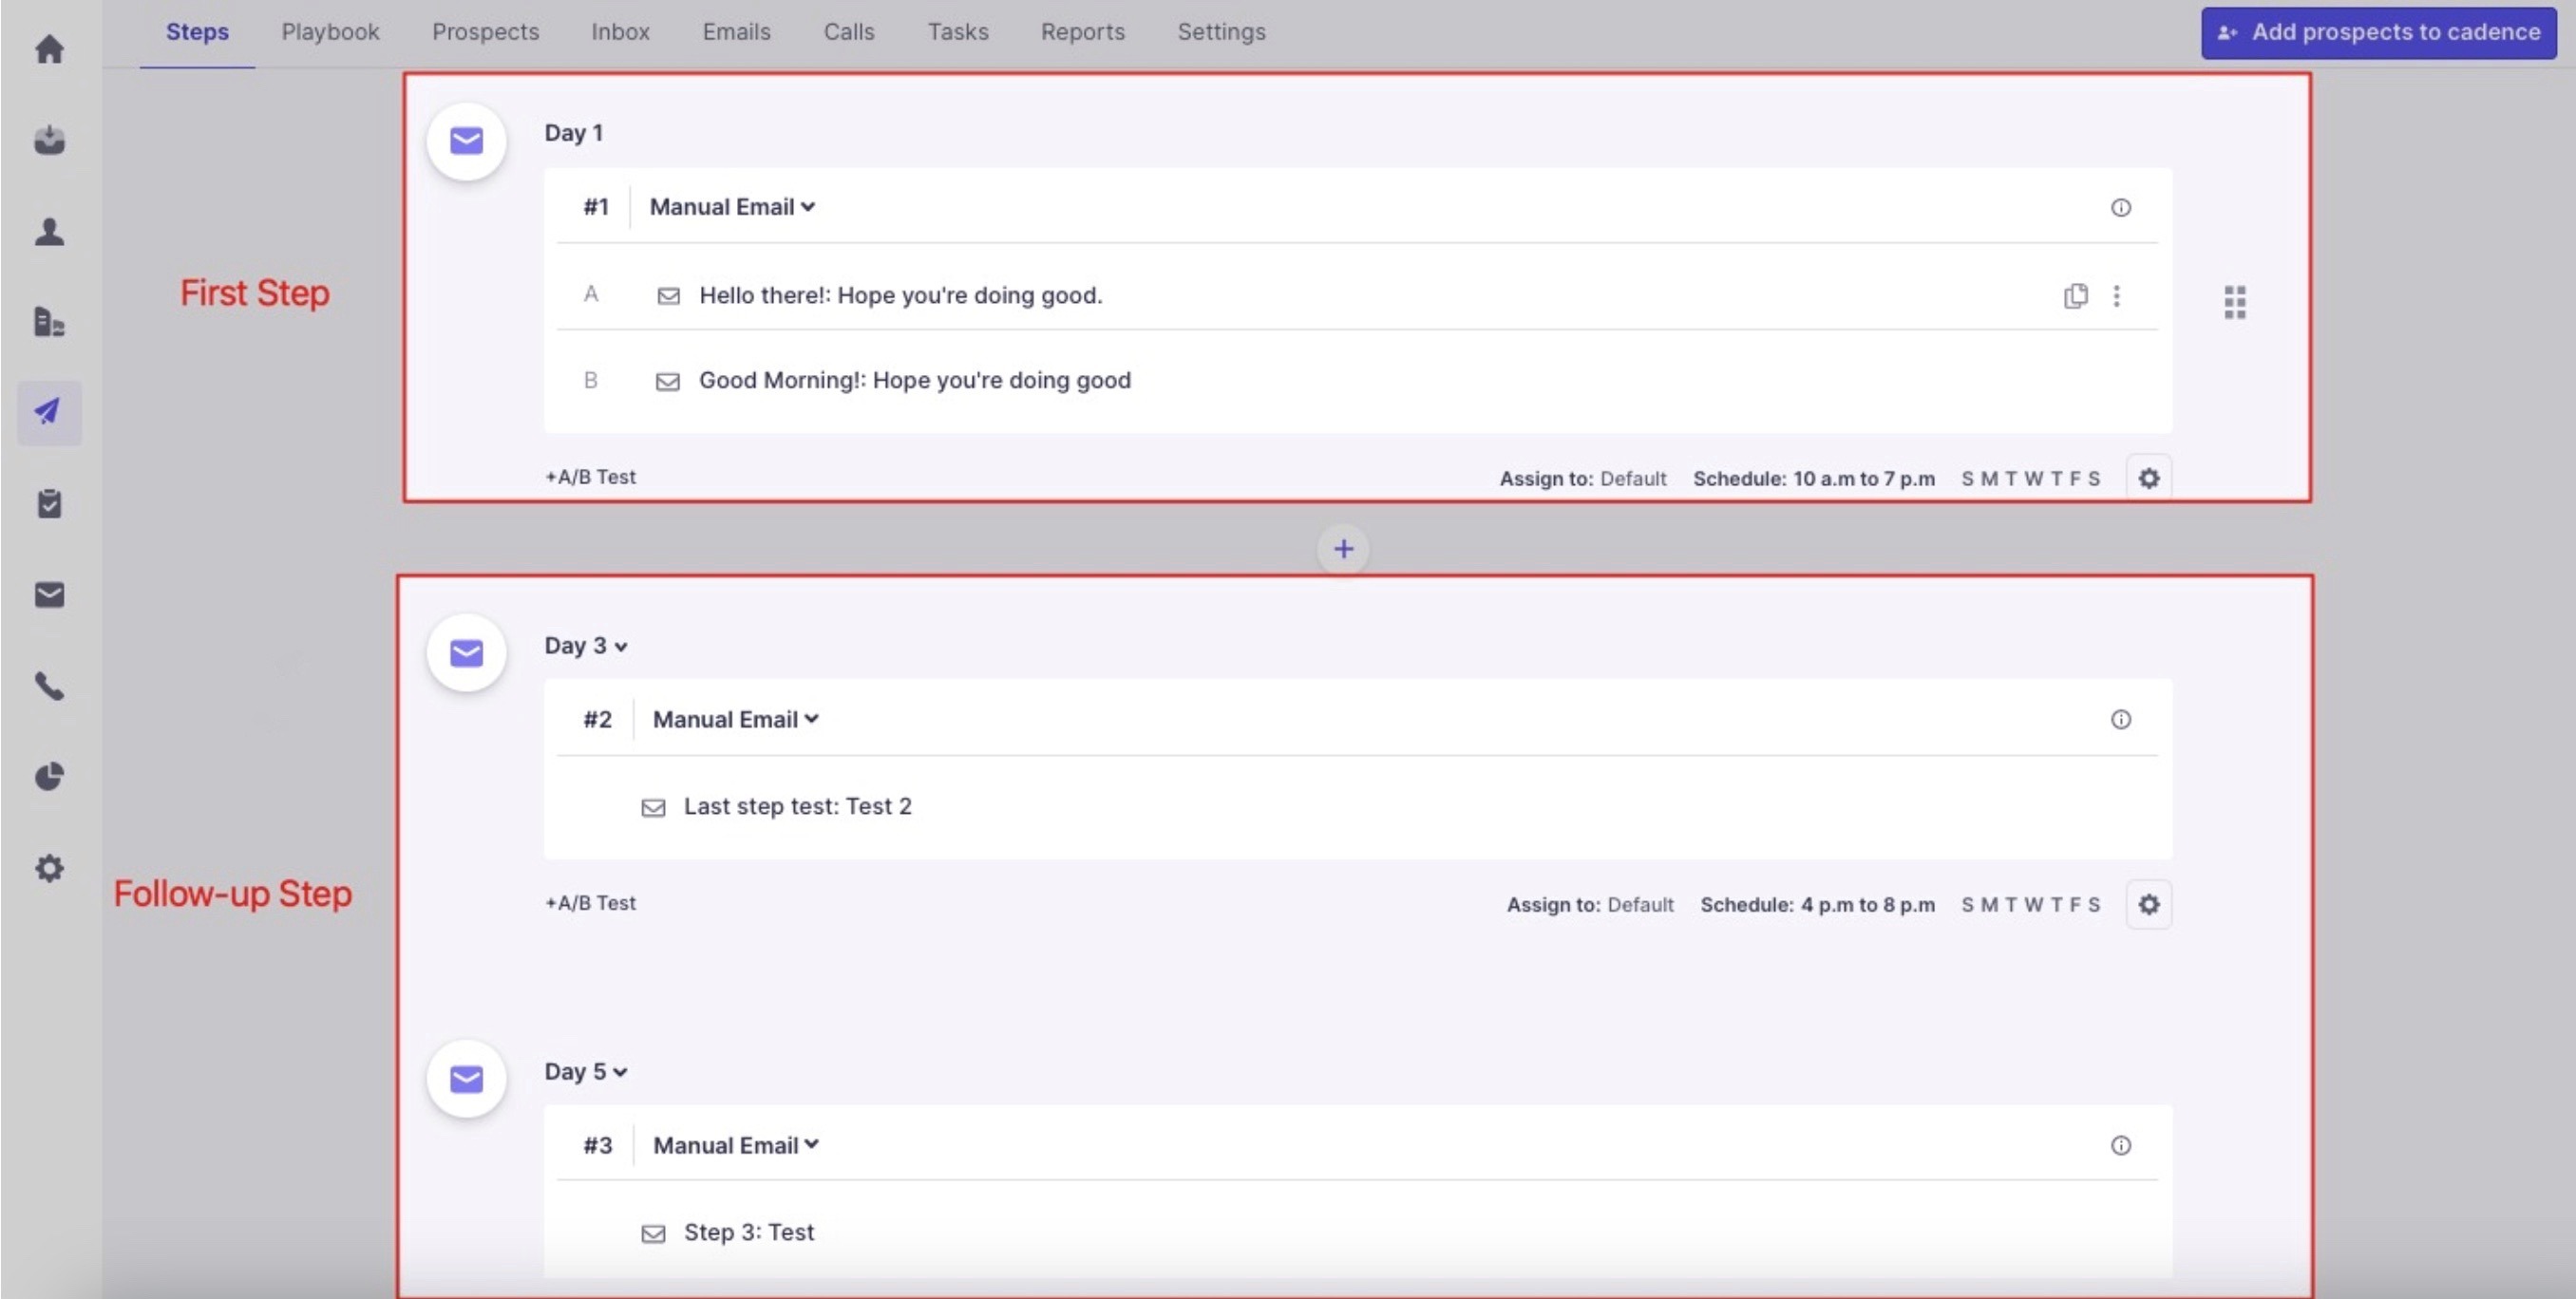Open the phone calls sidebar icon
Viewport: 2576px width, 1299px height.
point(49,686)
